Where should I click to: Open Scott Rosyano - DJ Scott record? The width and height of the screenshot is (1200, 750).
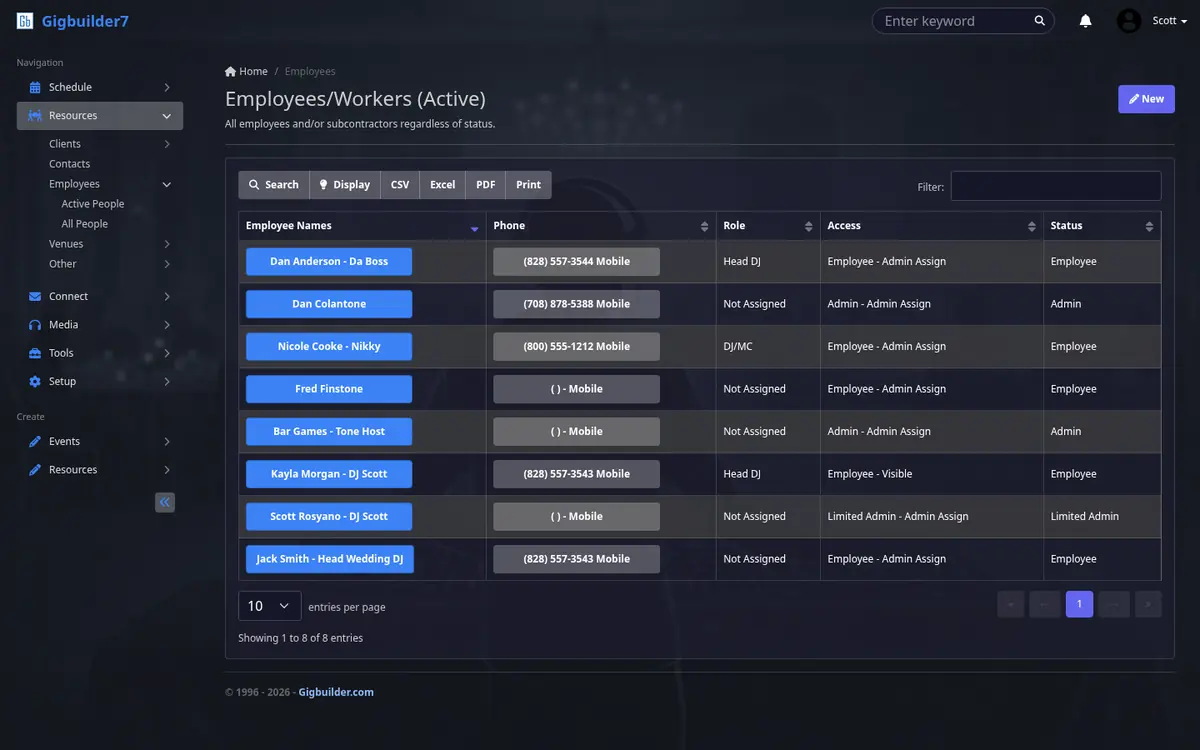tap(329, 517)
